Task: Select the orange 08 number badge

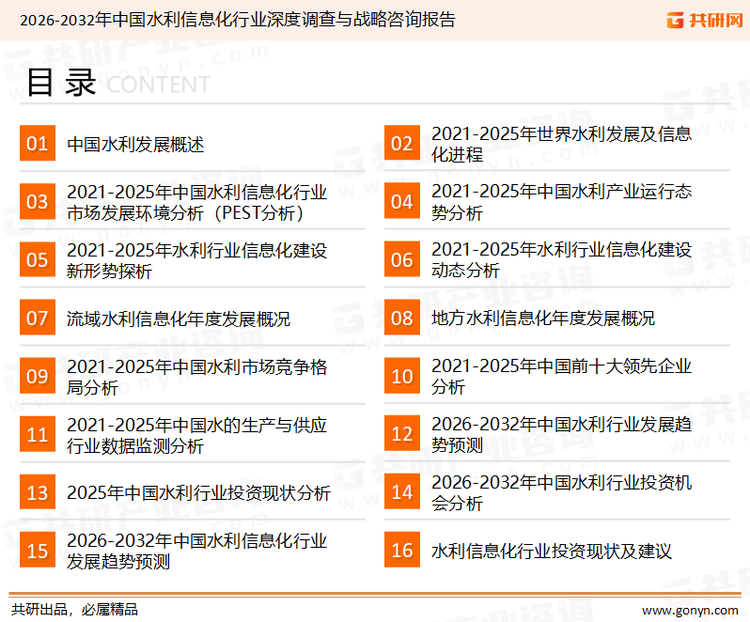Action: [x=402, y=318]
